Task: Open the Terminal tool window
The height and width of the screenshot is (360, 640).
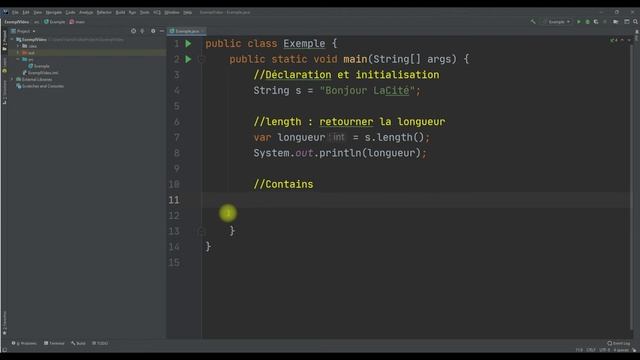Action: coord(54,343)
